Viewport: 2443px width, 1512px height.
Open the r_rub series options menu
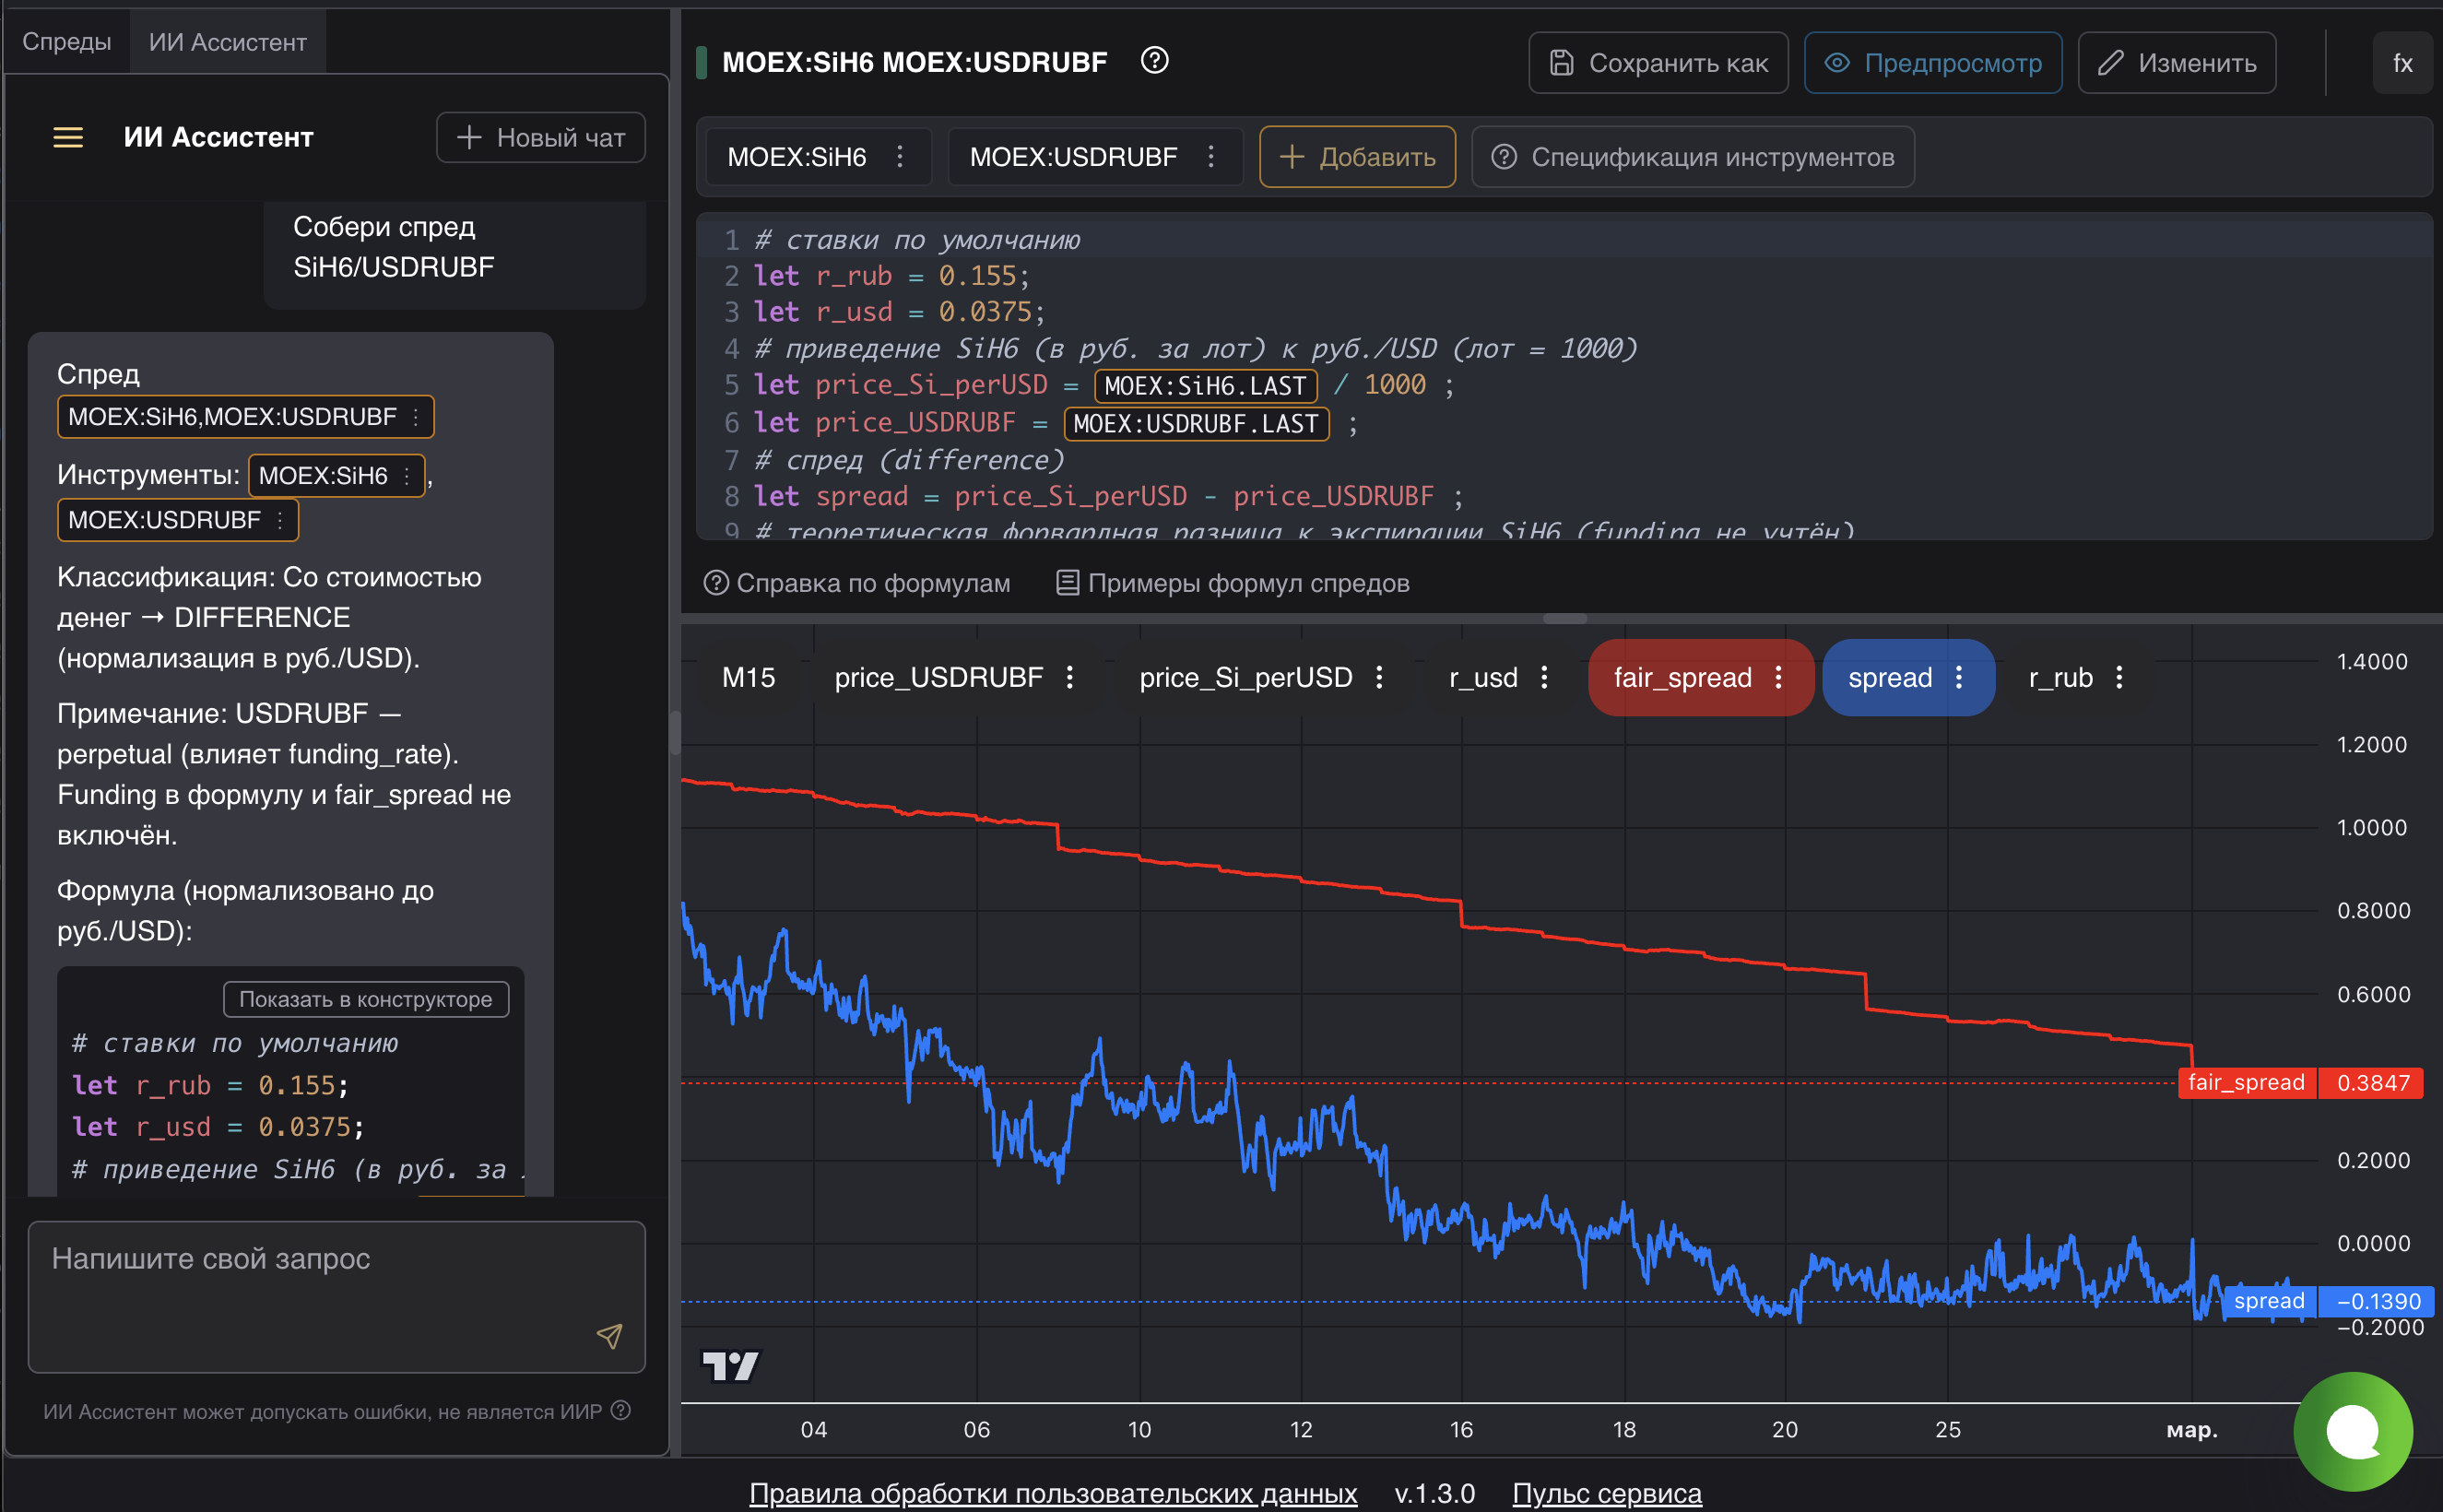[x=2119, y=678]
